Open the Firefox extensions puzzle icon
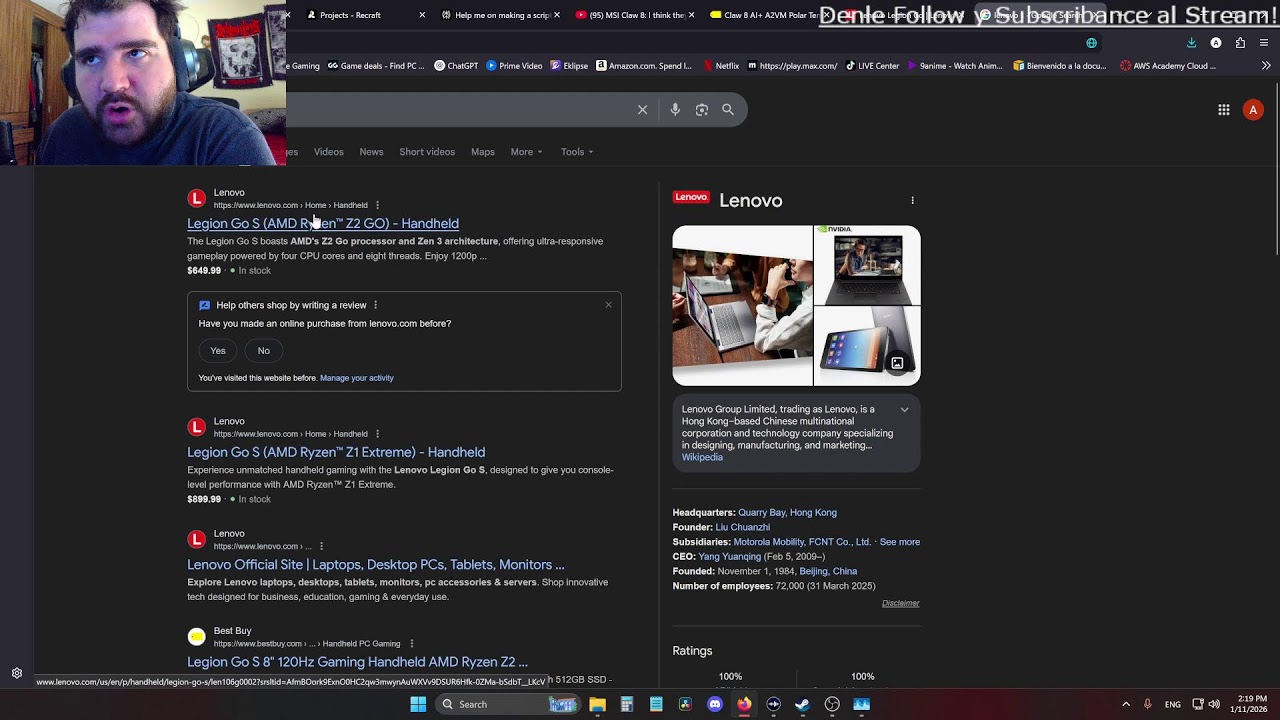 [x=1240, y=43]
